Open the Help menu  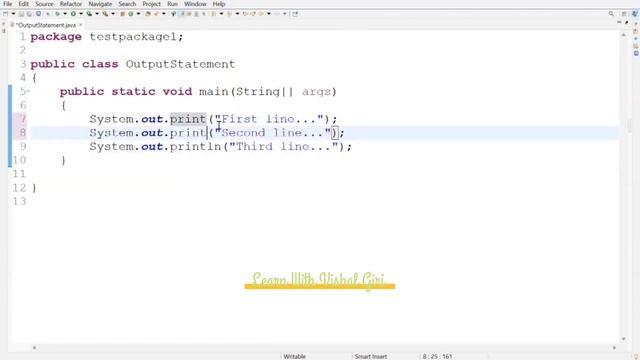click(219, 4)
